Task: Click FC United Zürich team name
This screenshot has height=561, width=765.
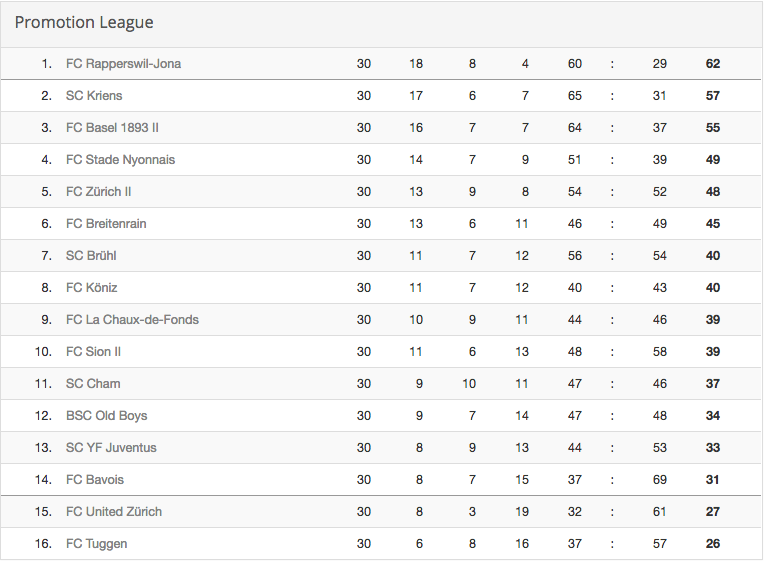Action: pyautogui.click(x=114, y=512)
